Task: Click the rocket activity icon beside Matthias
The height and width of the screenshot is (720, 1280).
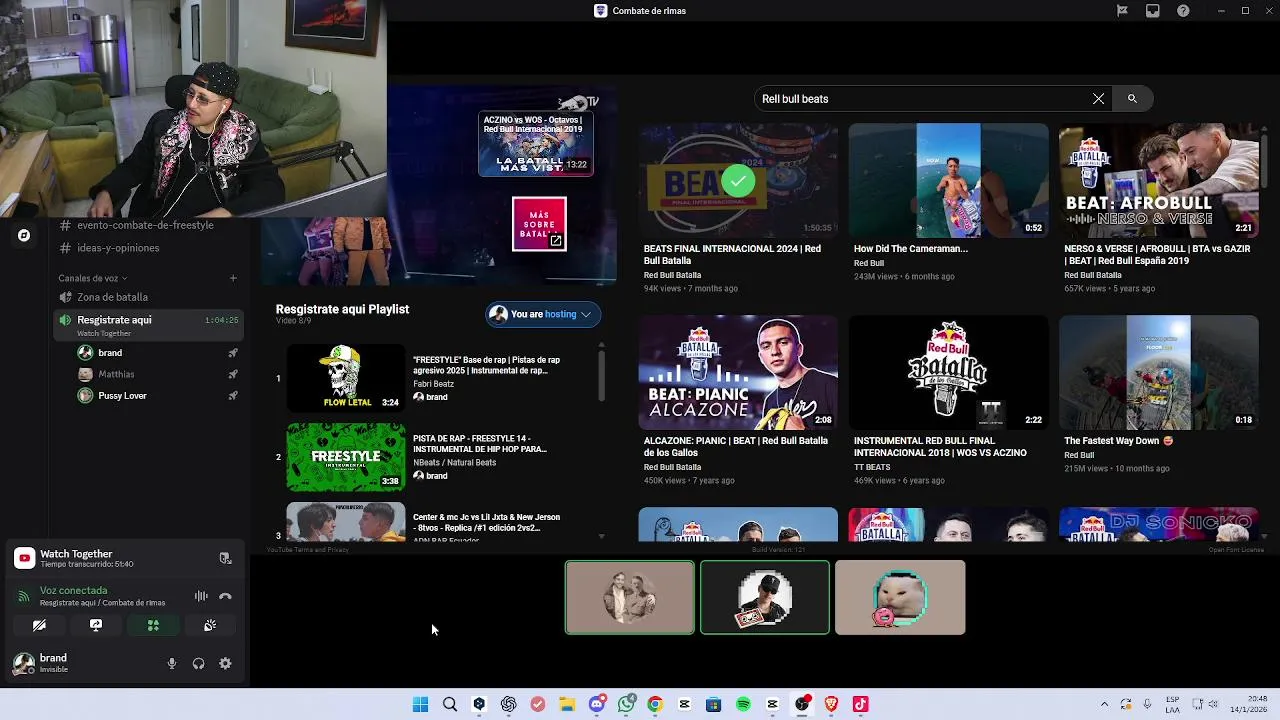Action: [233, 374]
